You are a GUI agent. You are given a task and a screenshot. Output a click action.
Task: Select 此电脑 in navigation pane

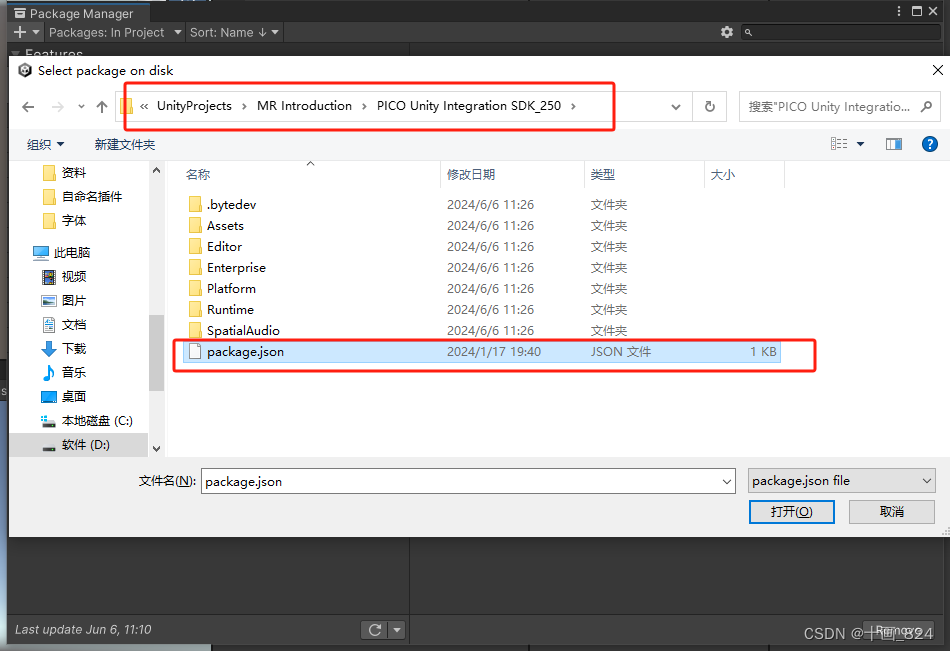(x=71, y=252)
